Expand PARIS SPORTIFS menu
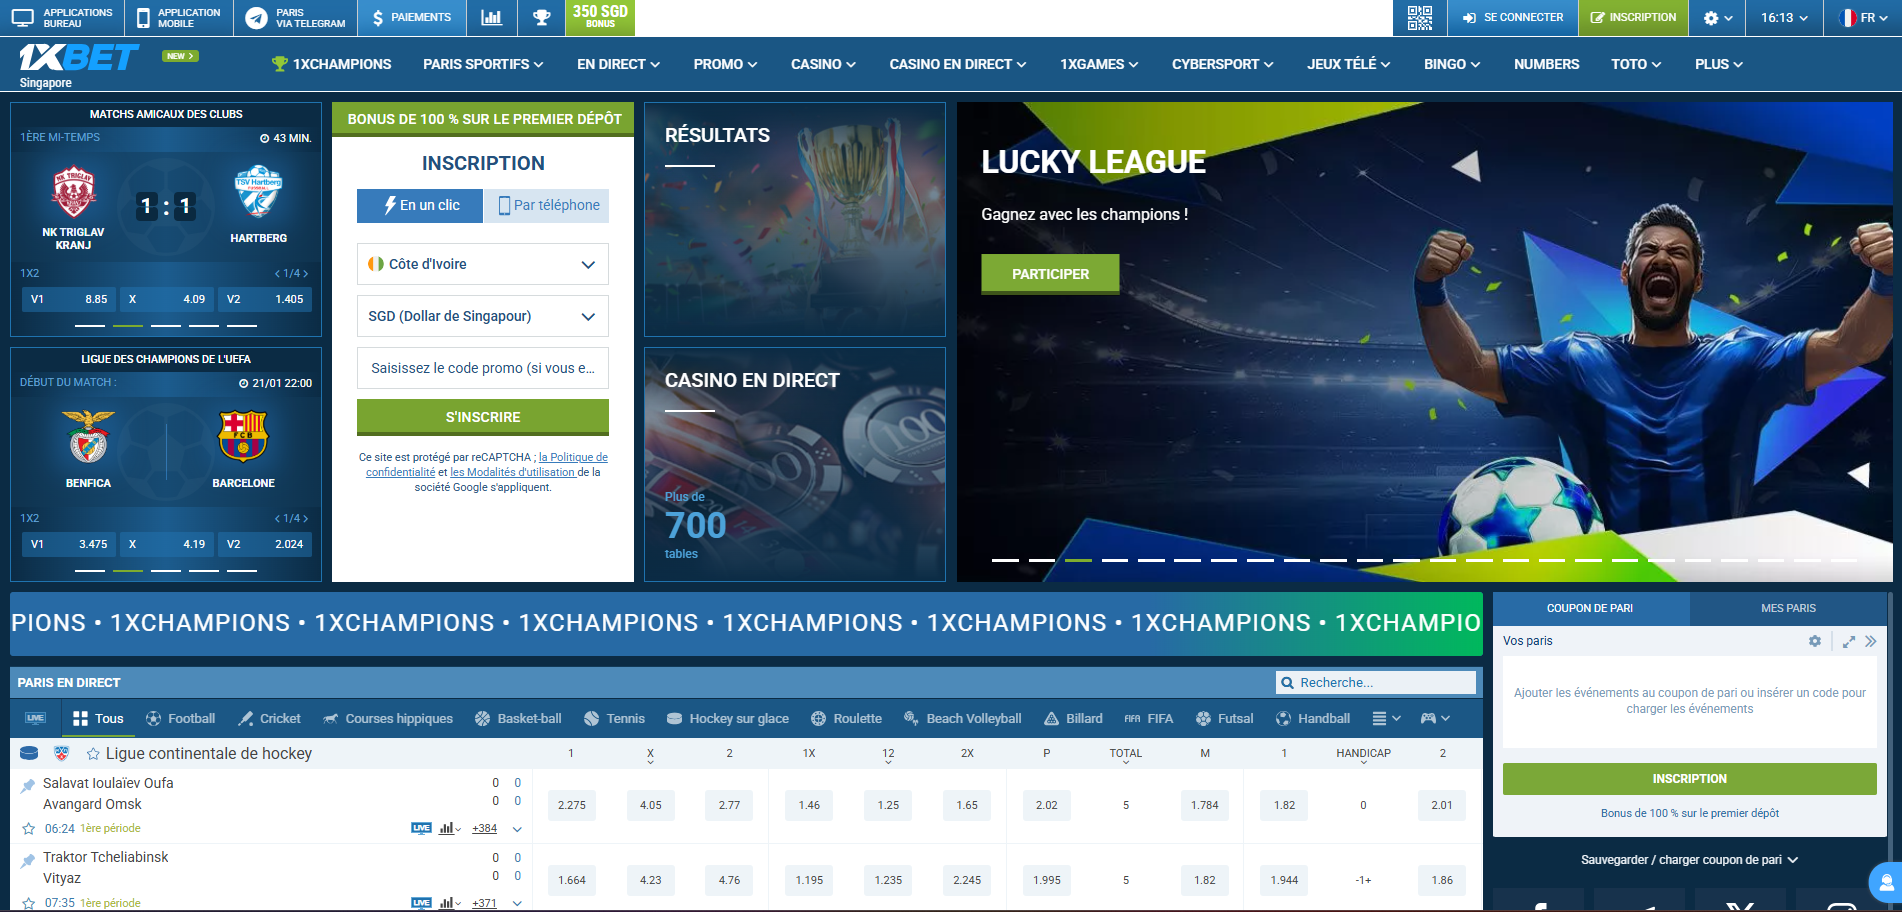This screenshot has width=1902, height=912. [x=483, y=64]
